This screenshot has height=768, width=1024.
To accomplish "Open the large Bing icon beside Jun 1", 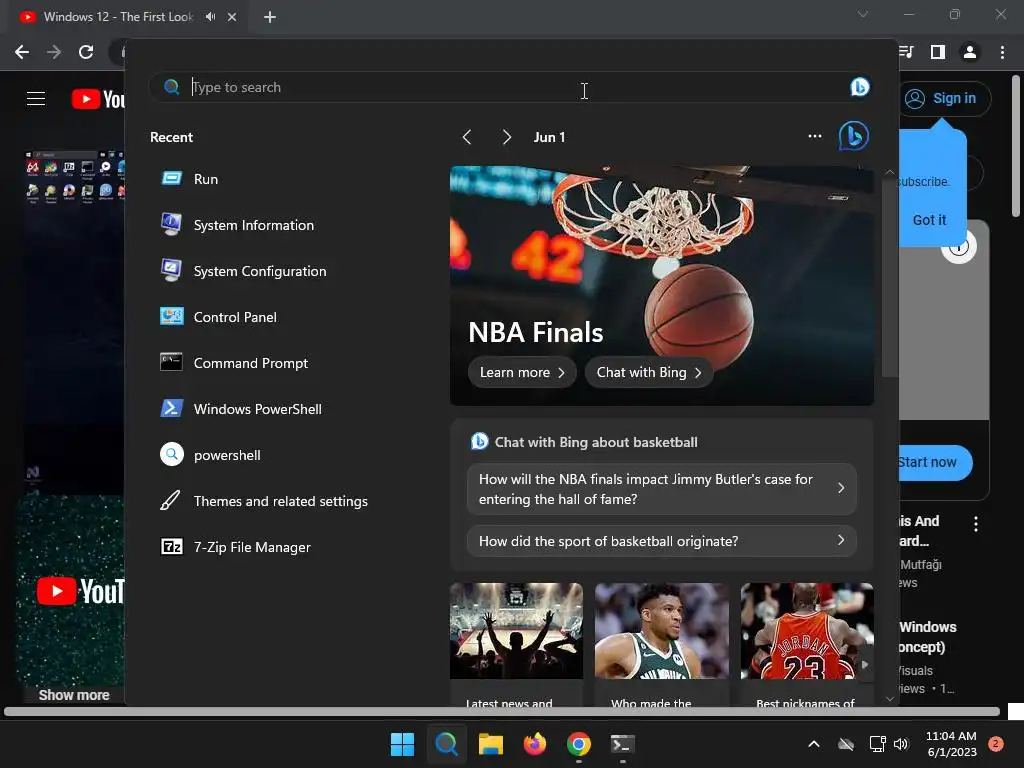I will (x=854, y=136).
